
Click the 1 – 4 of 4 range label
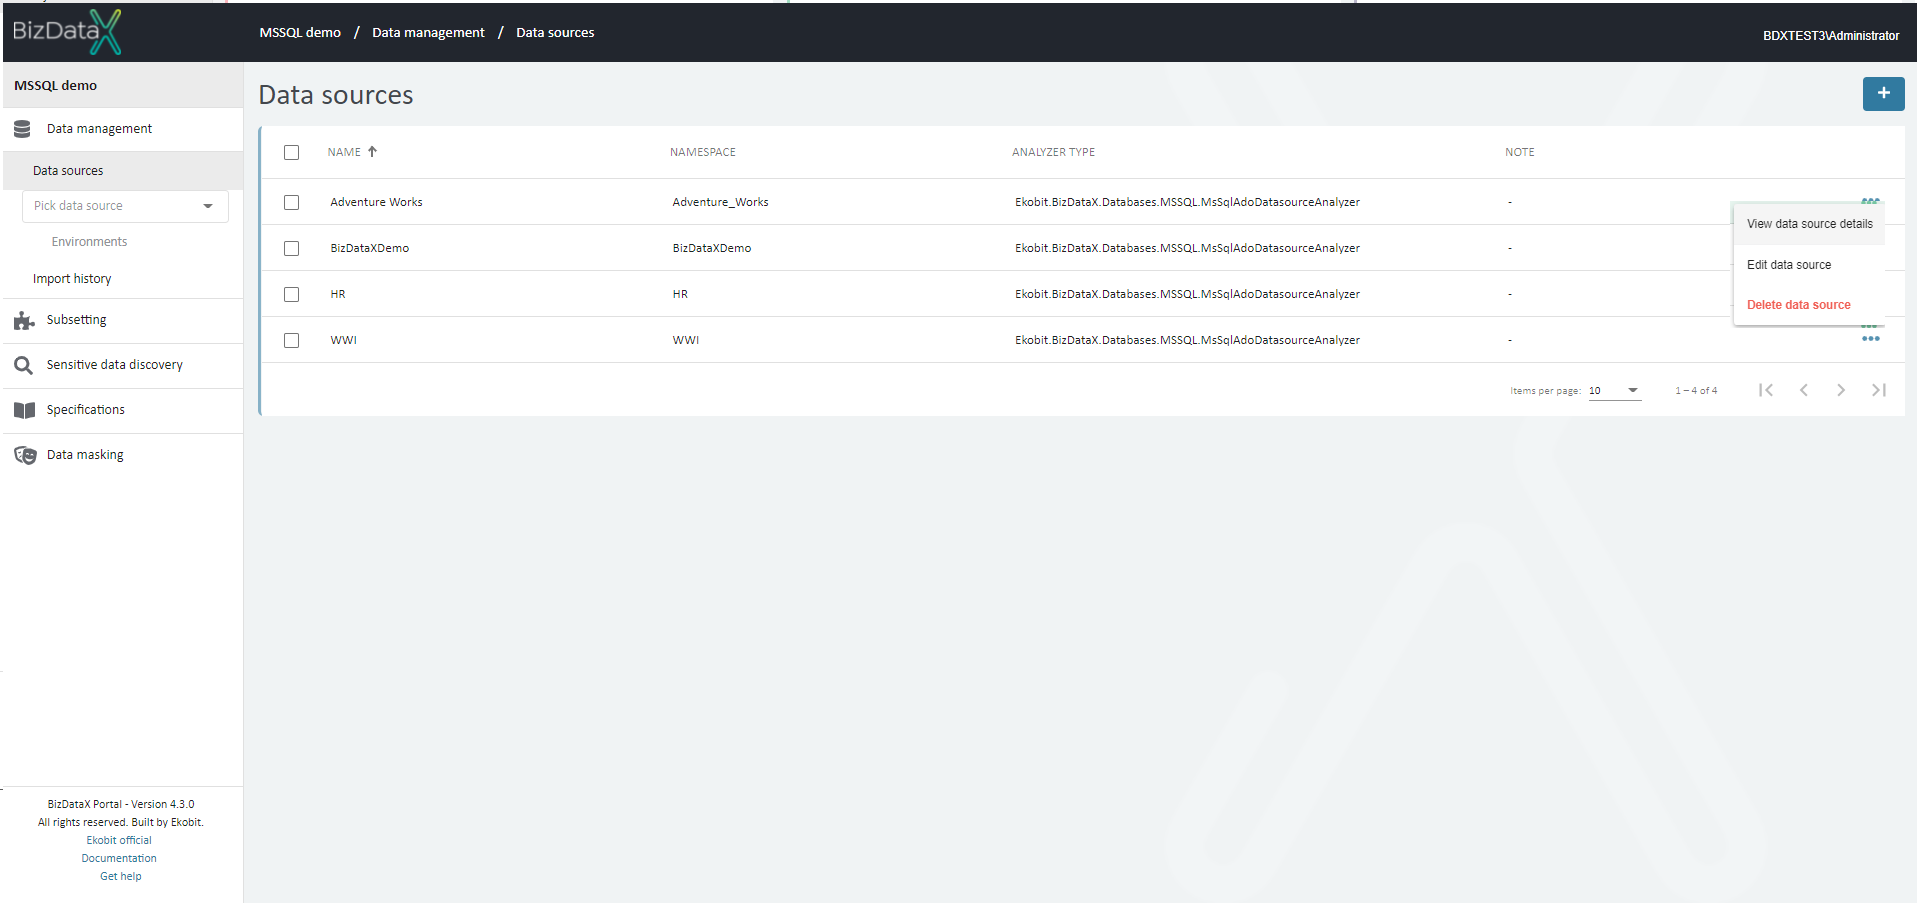click(1696, 391)
